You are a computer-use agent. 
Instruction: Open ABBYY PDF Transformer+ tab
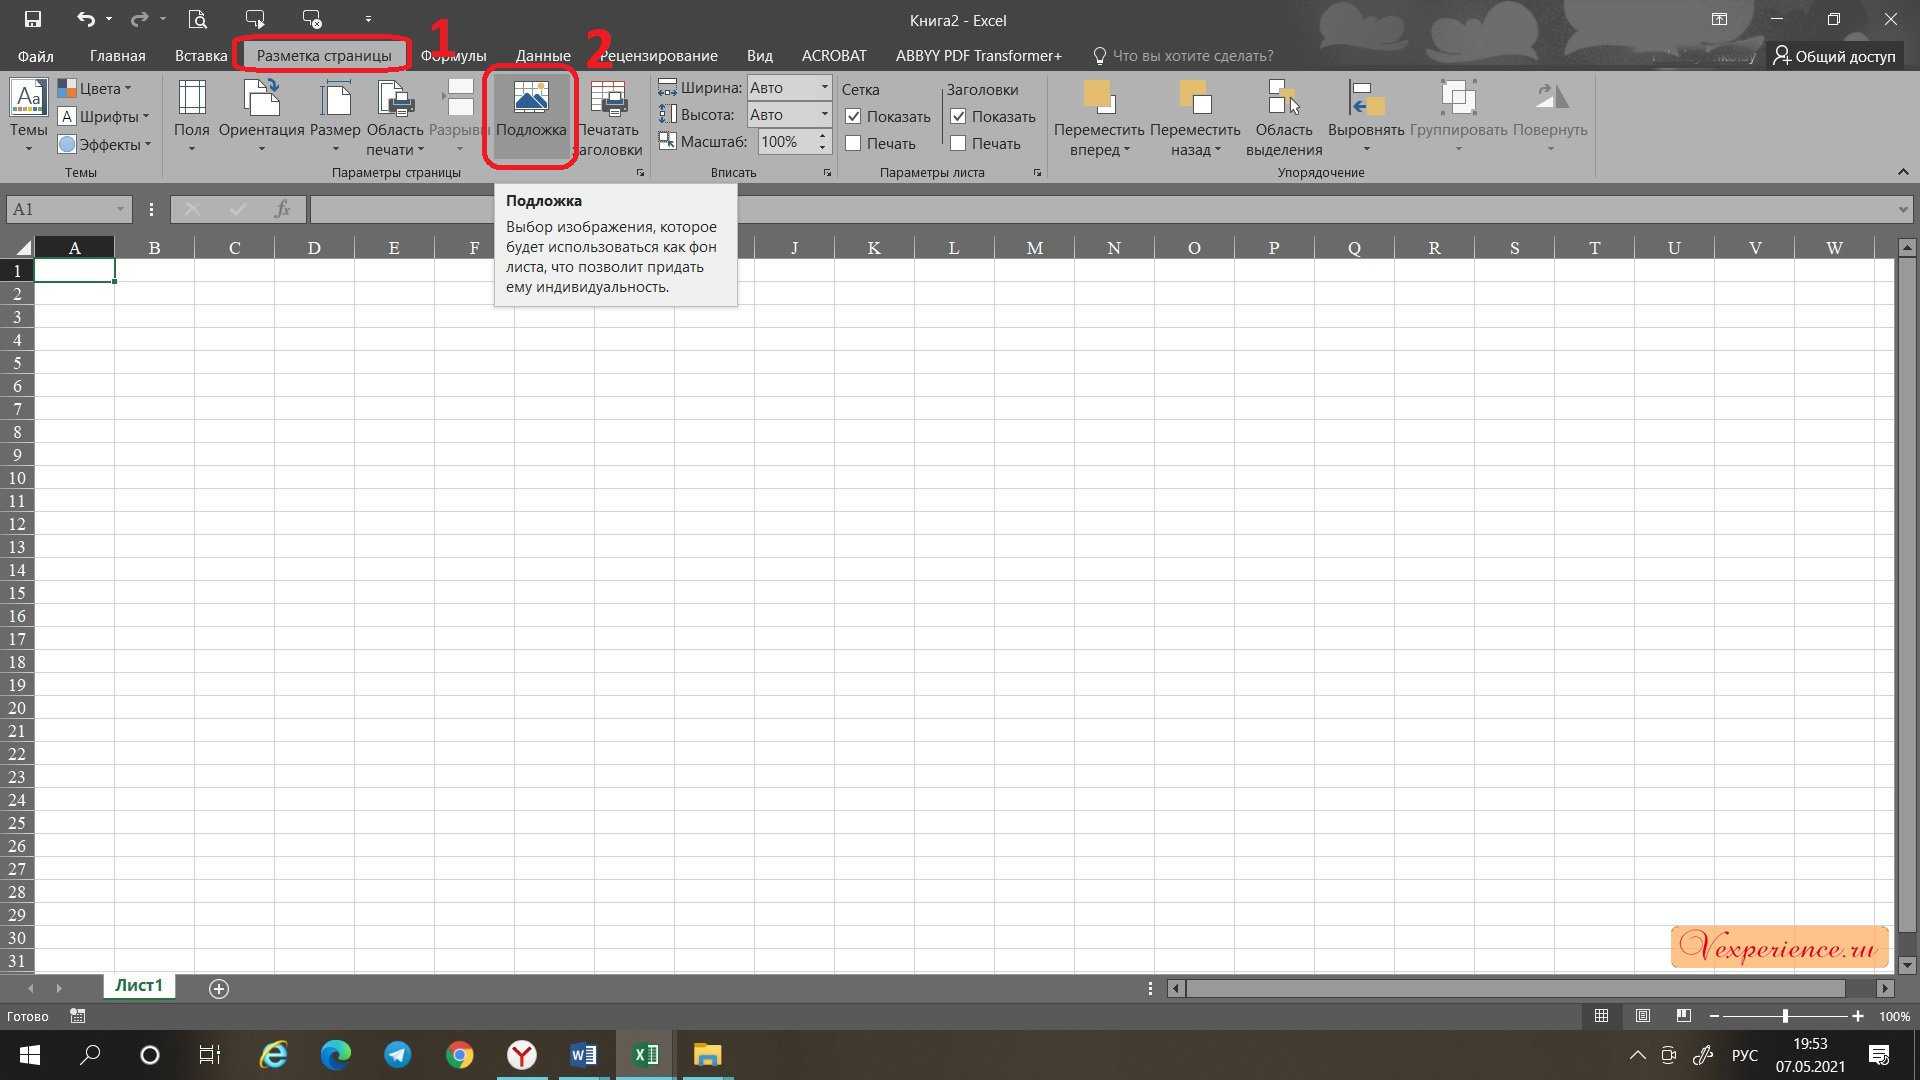click(x=978, y=56)
